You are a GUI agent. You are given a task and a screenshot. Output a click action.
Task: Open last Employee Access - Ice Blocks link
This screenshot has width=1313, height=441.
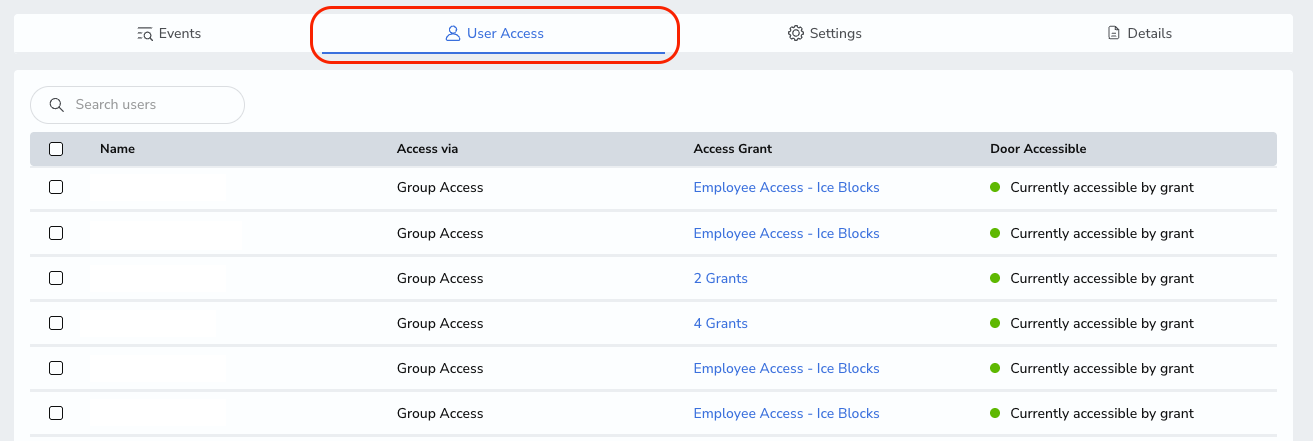click(786, 413)
